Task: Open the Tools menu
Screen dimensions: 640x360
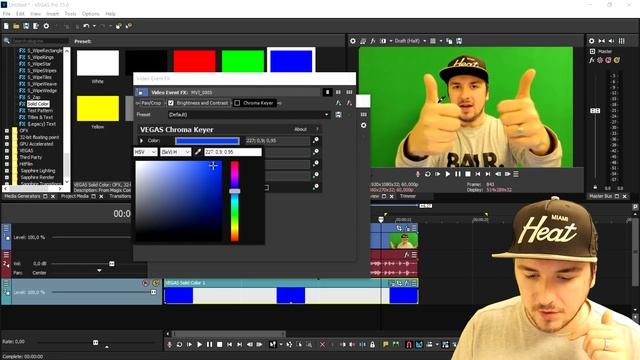Action: 70,14
